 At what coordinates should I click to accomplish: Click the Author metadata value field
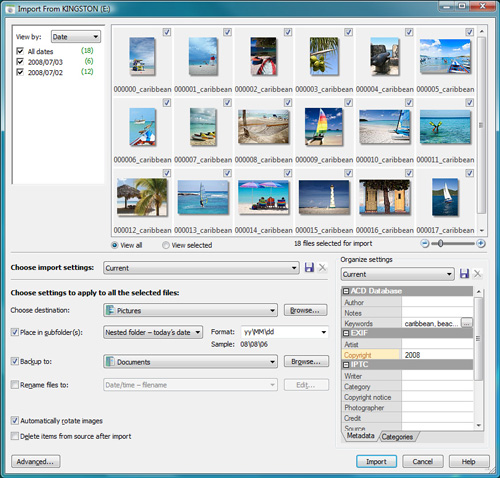tap(437, 302)
